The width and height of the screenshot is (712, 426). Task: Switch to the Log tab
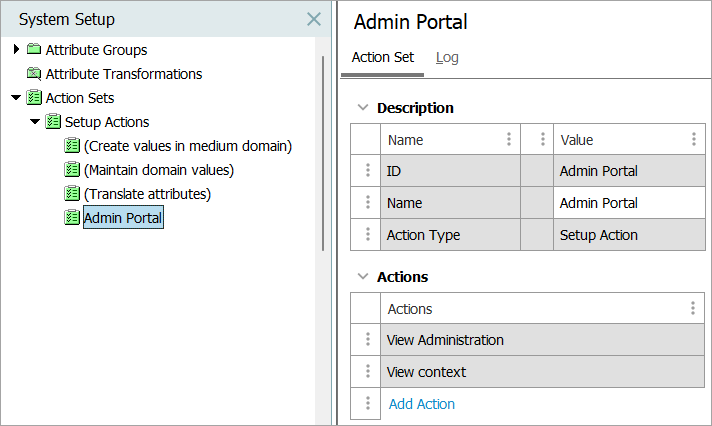point(447,58)
